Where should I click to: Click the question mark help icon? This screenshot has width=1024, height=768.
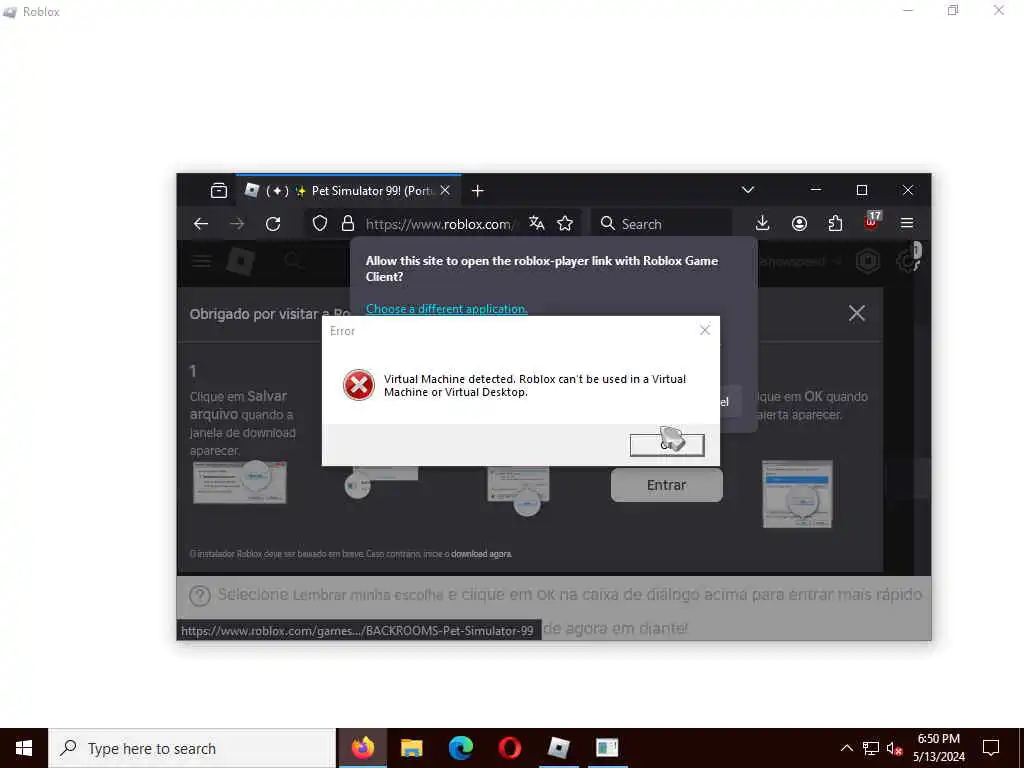click(200, 596)
